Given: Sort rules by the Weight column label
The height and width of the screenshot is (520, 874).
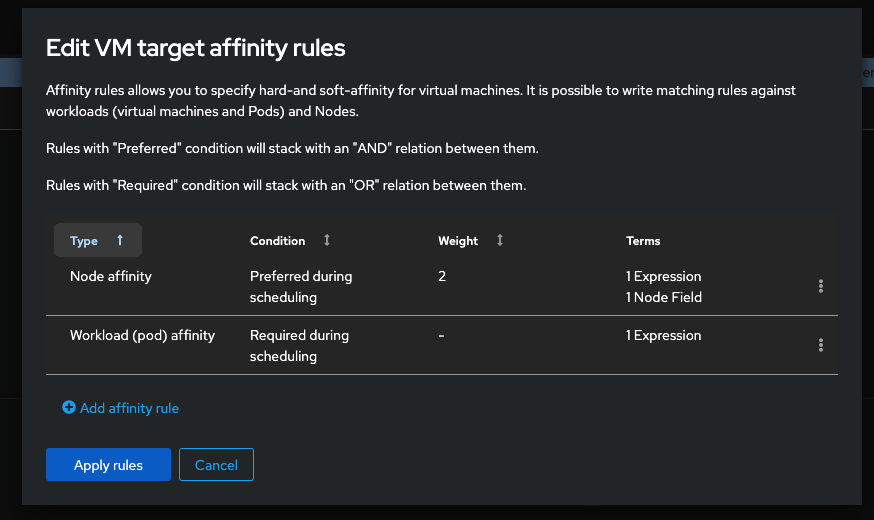Looking at the screenshot, I should (458, 241).
